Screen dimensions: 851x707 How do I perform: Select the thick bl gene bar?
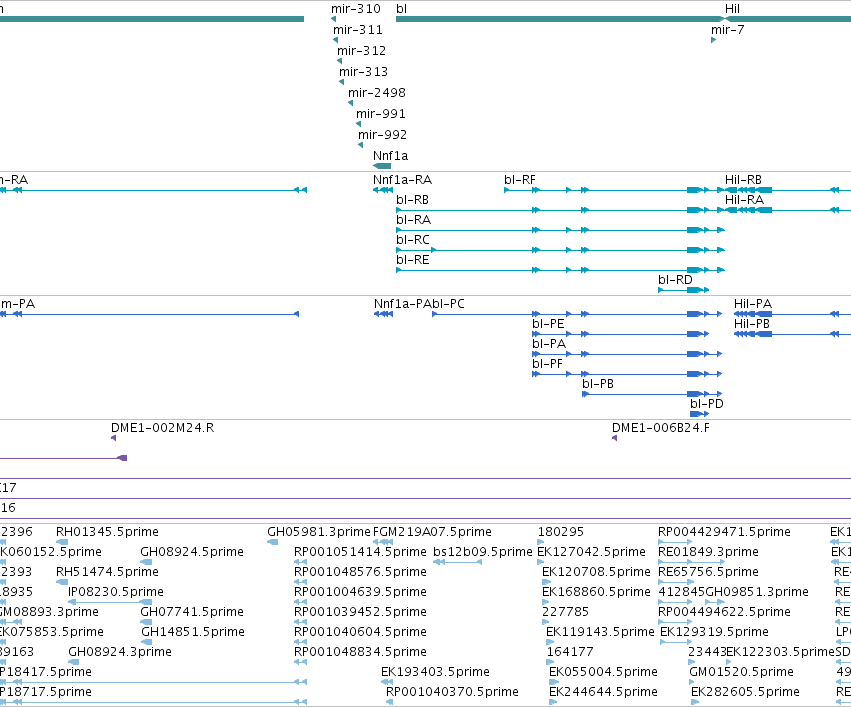tap(561, 20)
